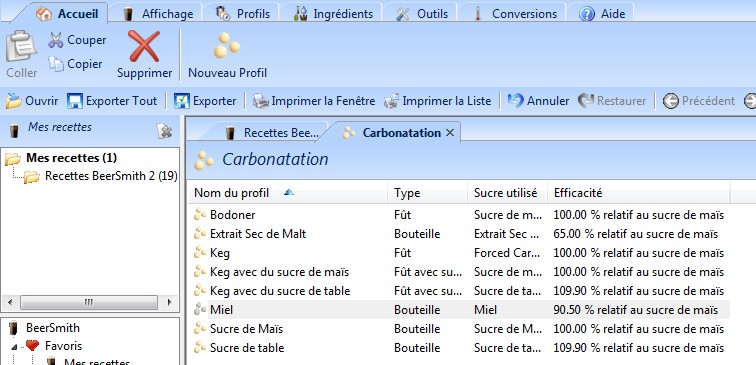
Task: Select Favoris in the navigation tree
Action: (x=64, y=346)
